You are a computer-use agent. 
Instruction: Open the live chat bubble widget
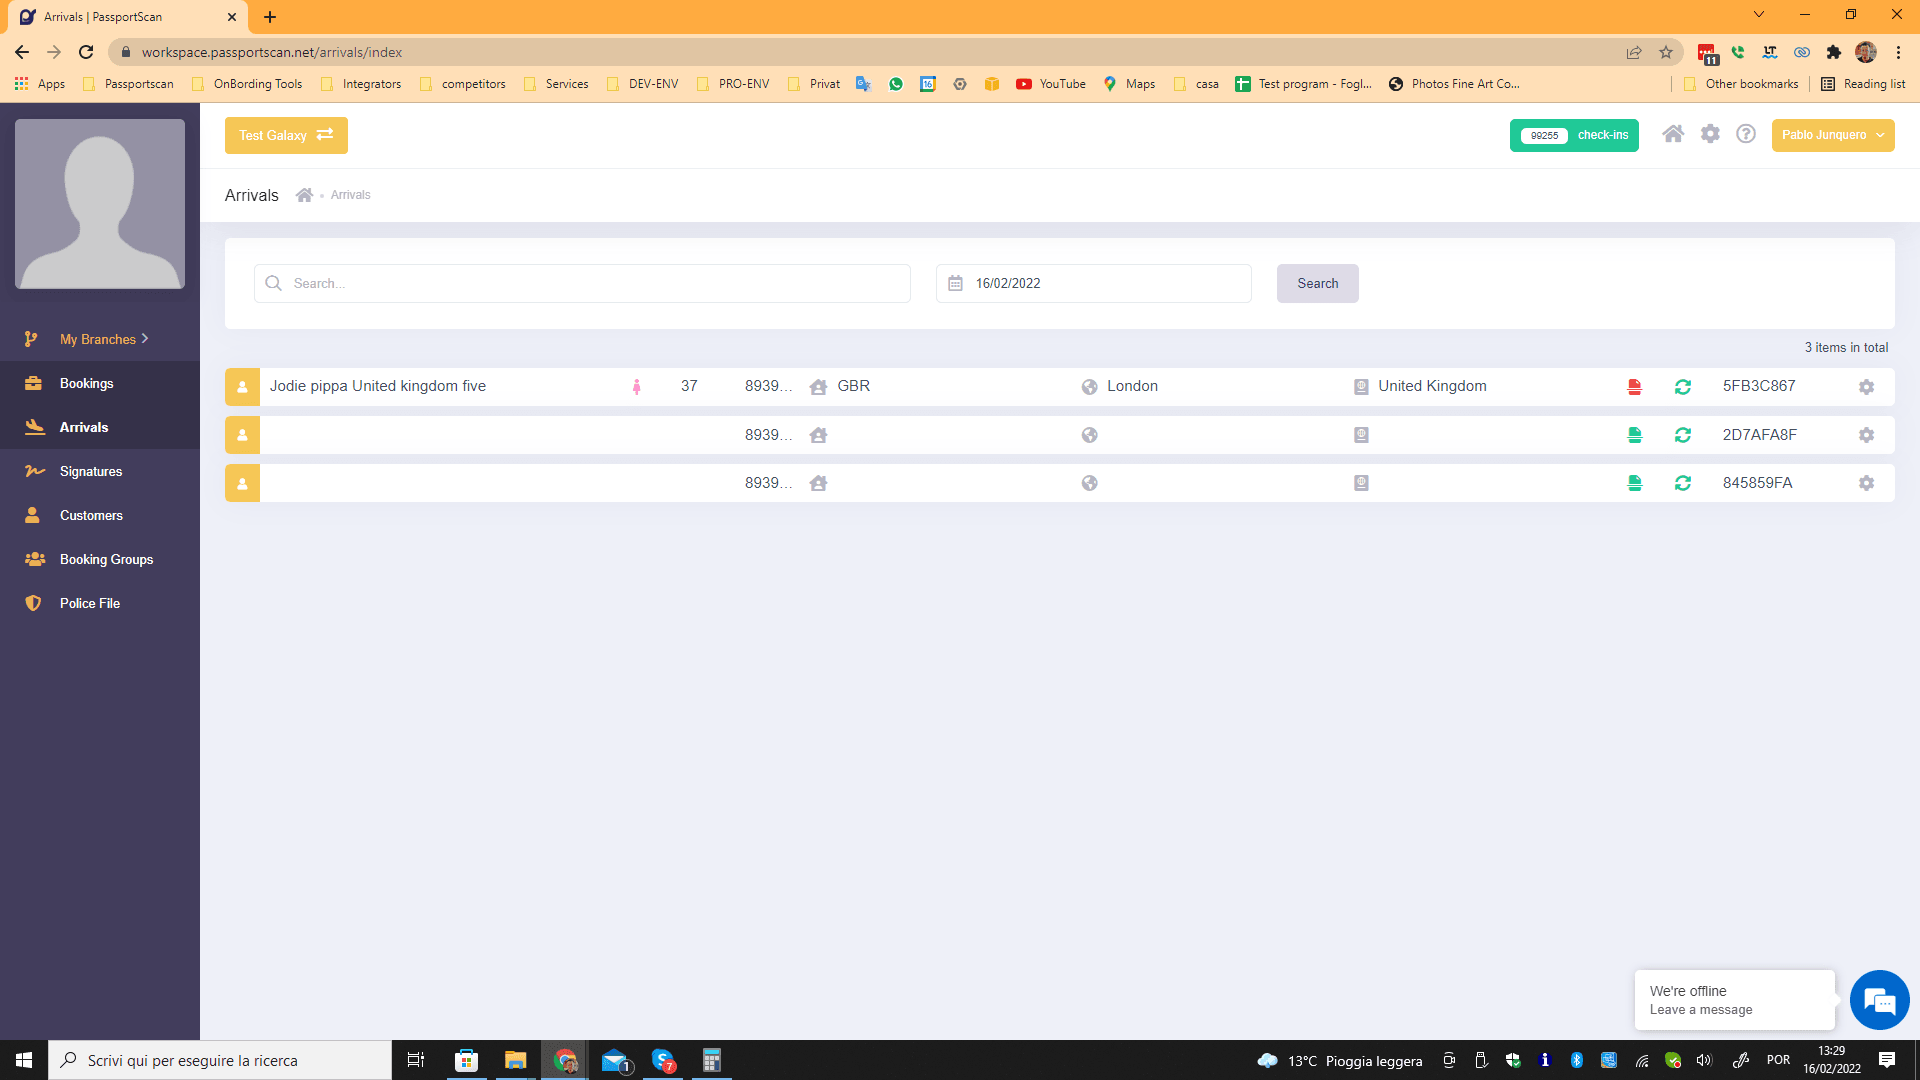(x=1879, y=1000)
